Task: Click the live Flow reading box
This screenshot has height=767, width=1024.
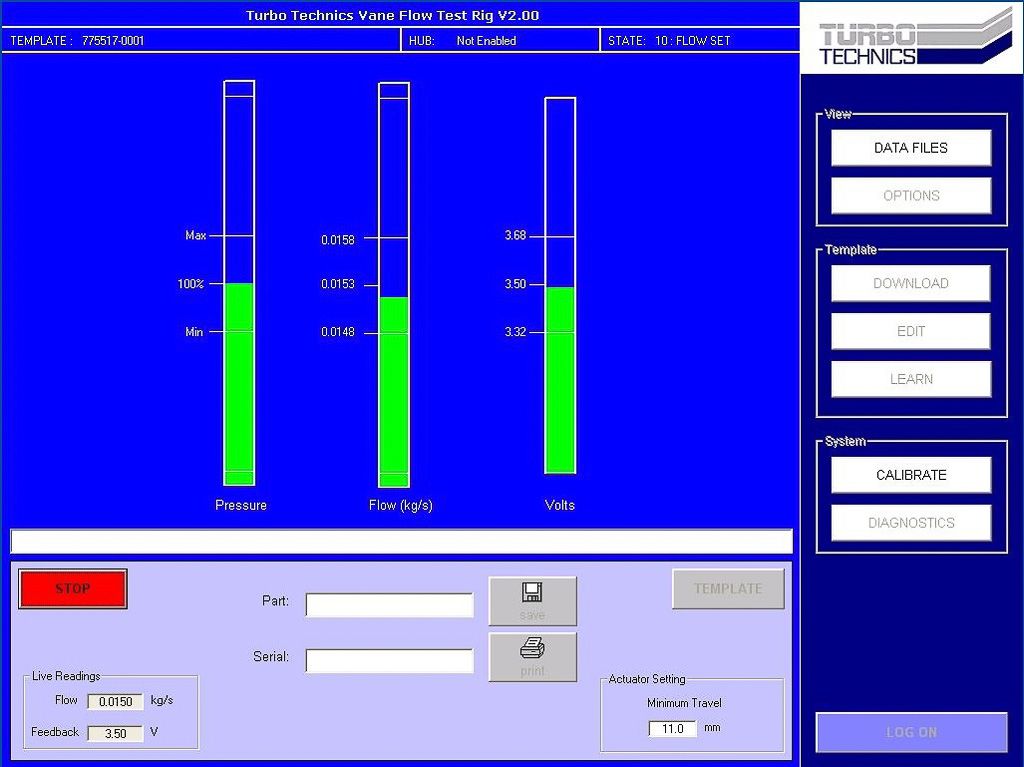Action: [x=116, y=702]
